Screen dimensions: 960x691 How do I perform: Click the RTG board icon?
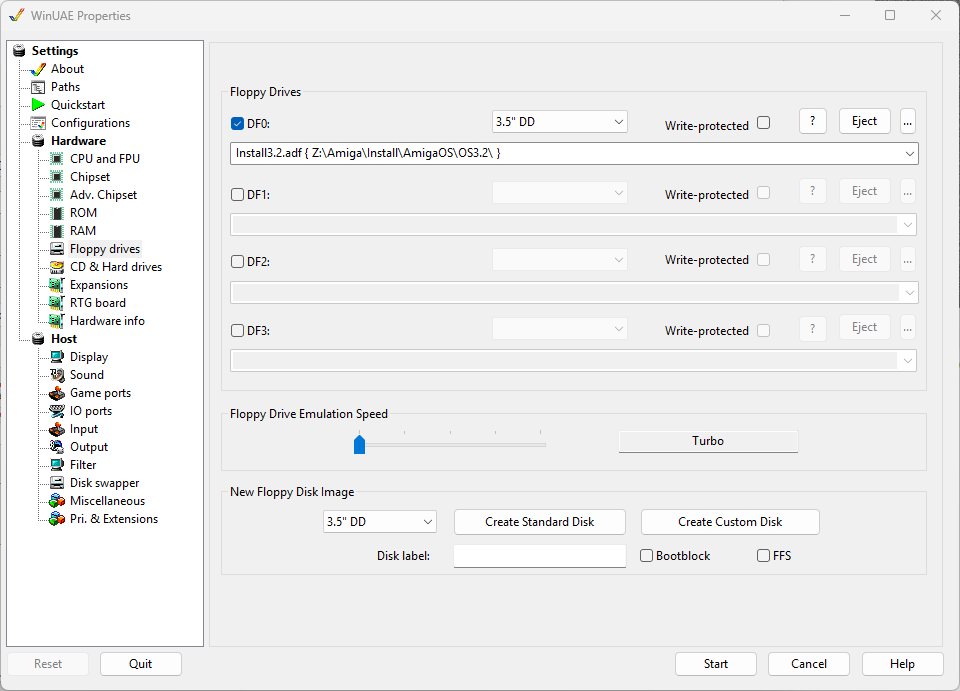[x=57, y=303]
